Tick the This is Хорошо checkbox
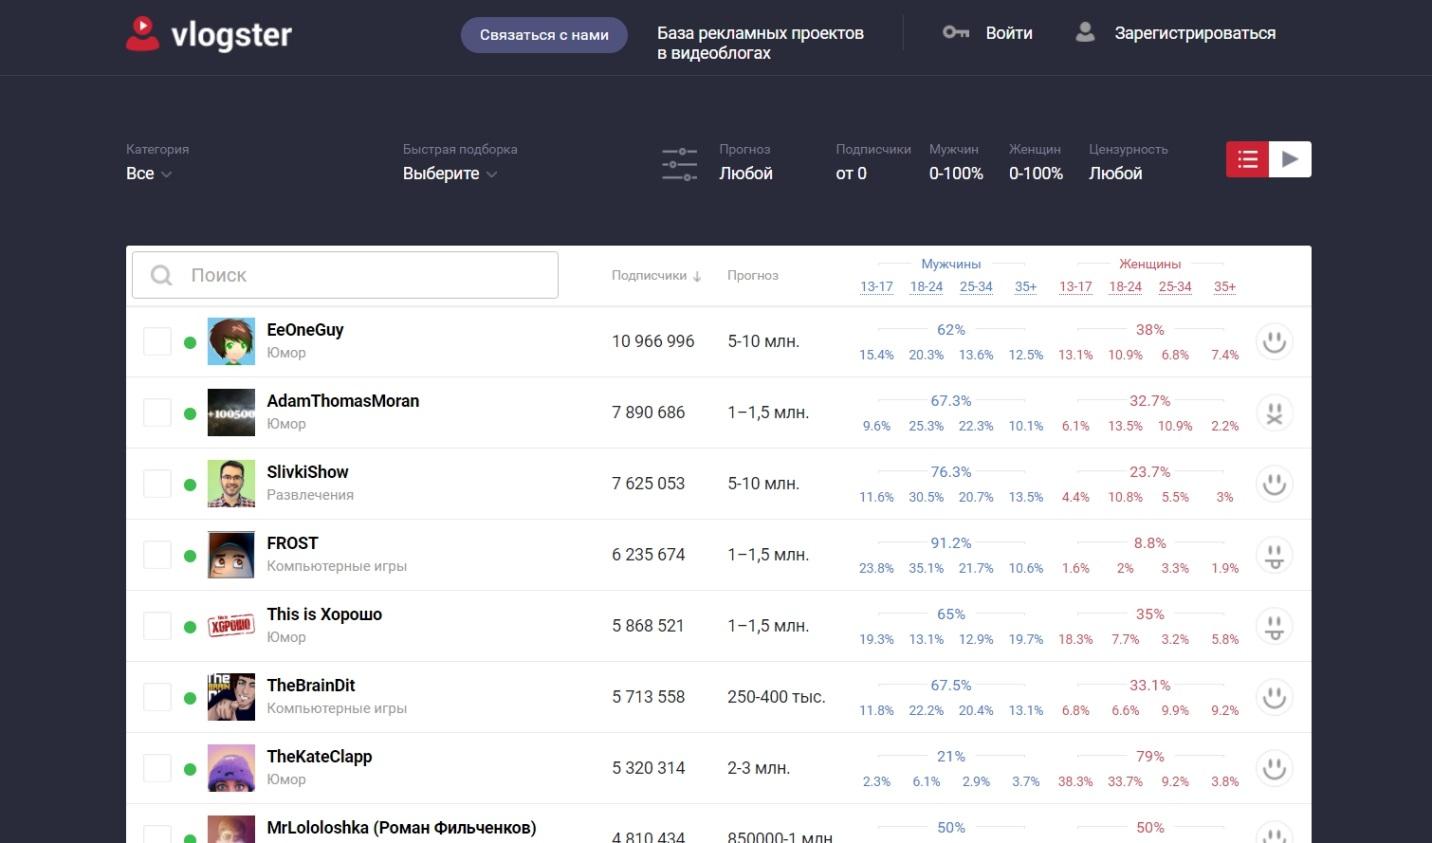The width and height of the screenshot is (1432, 843). (157, 625)
